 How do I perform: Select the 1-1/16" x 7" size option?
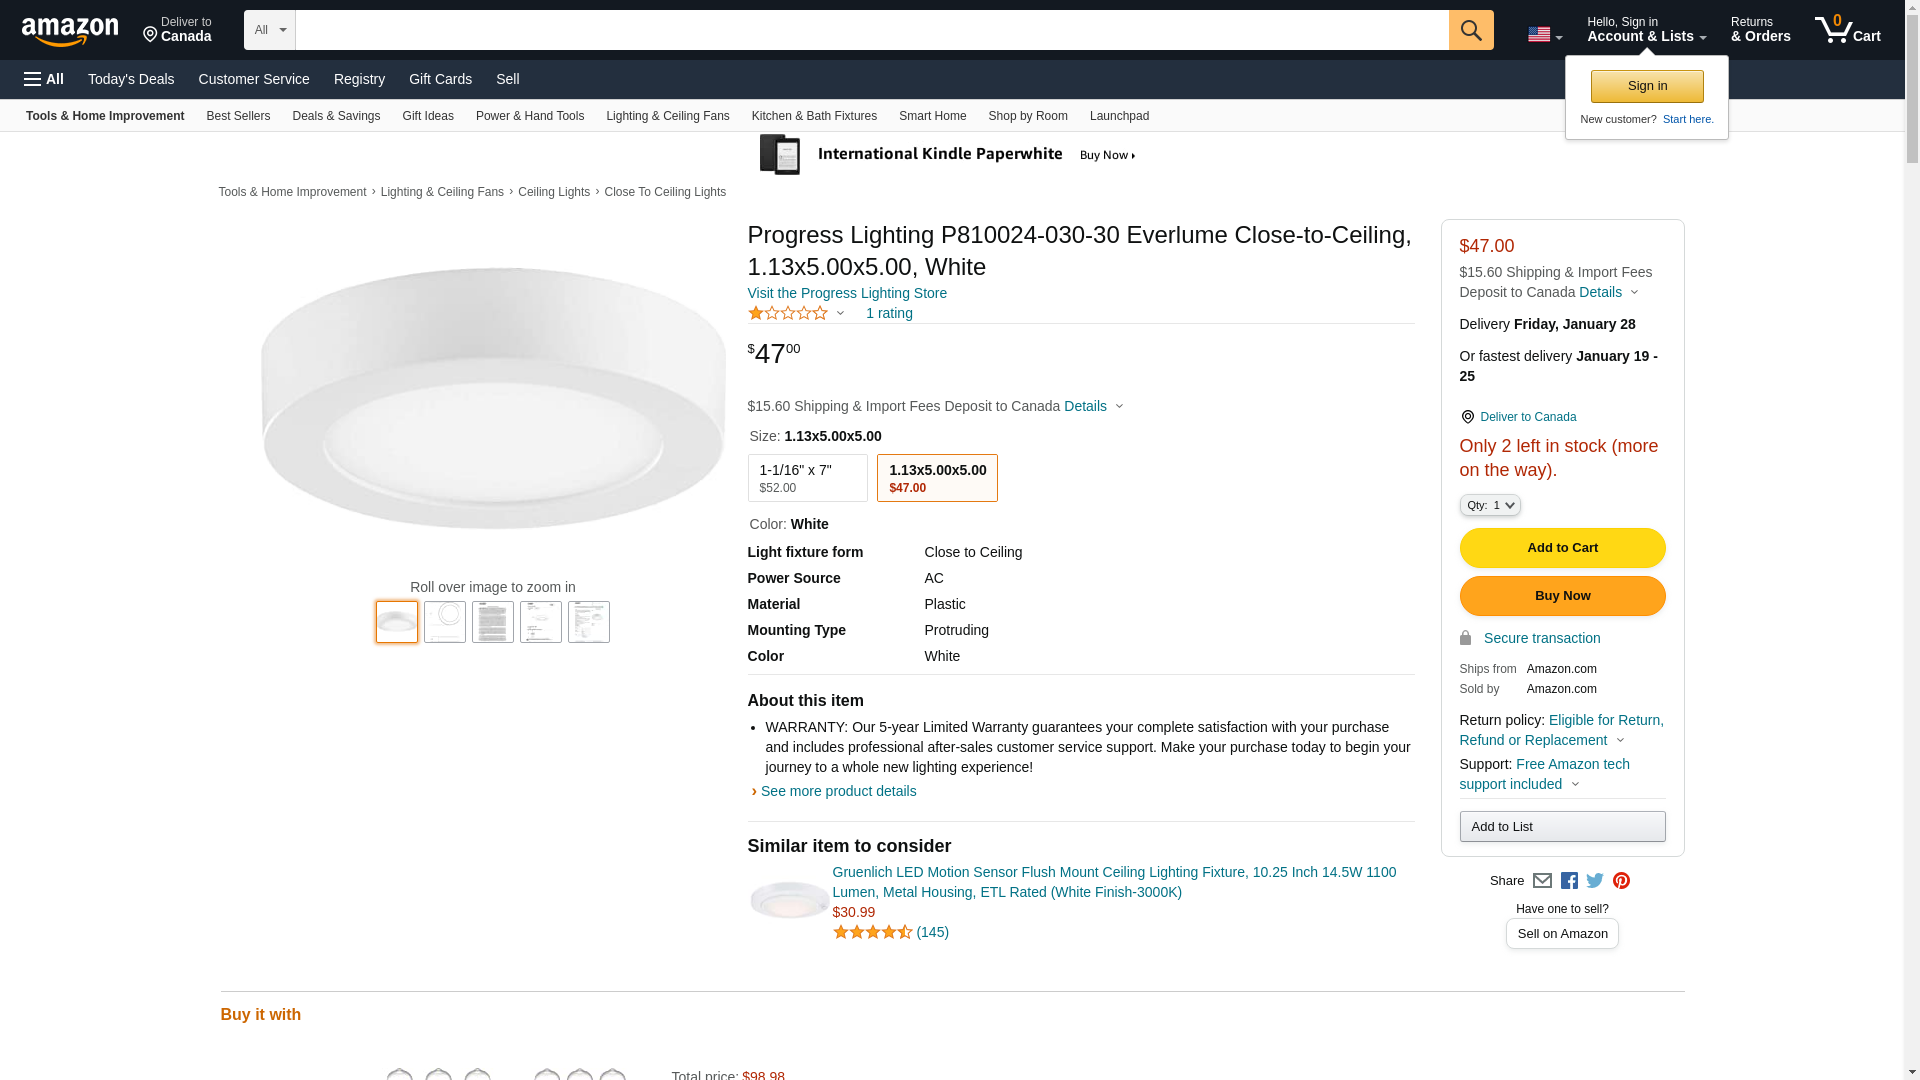tap(807, 478)
